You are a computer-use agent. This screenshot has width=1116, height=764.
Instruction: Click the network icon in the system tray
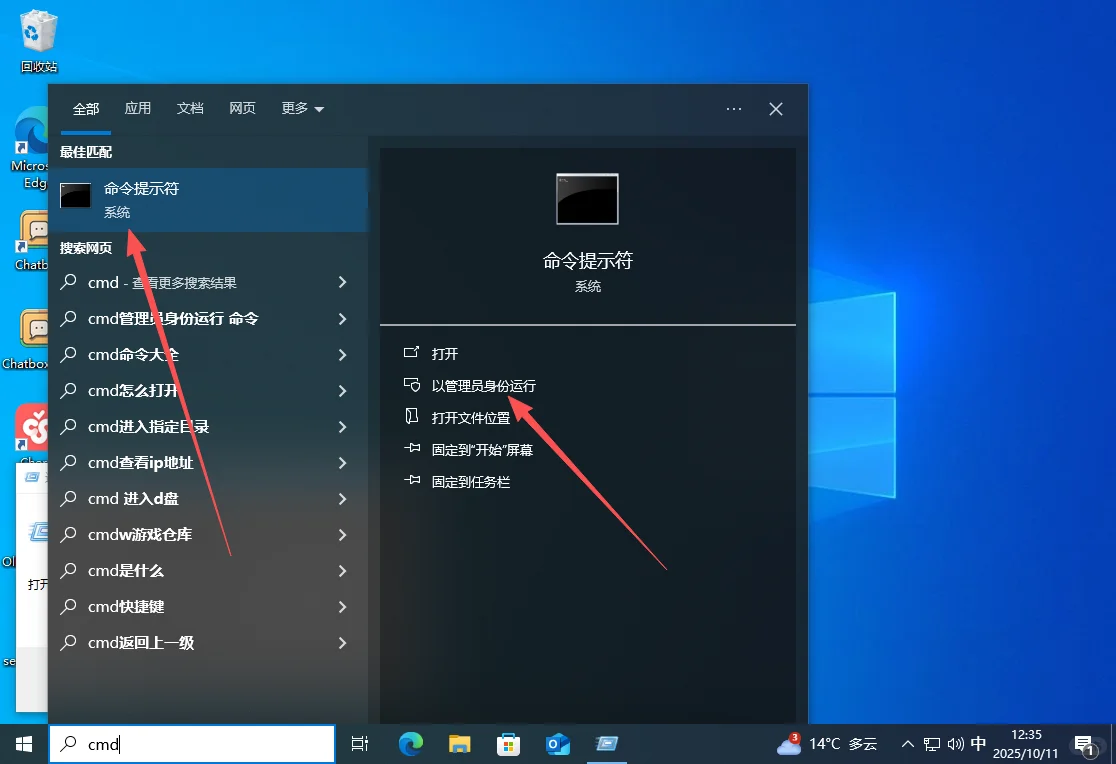pyautogui.click(x=931, y=744)
